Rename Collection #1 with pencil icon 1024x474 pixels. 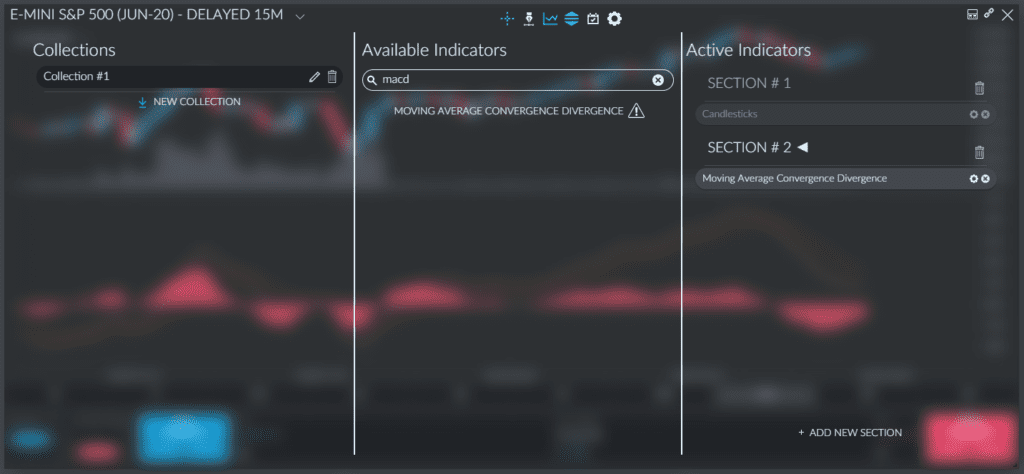point(314,77)
